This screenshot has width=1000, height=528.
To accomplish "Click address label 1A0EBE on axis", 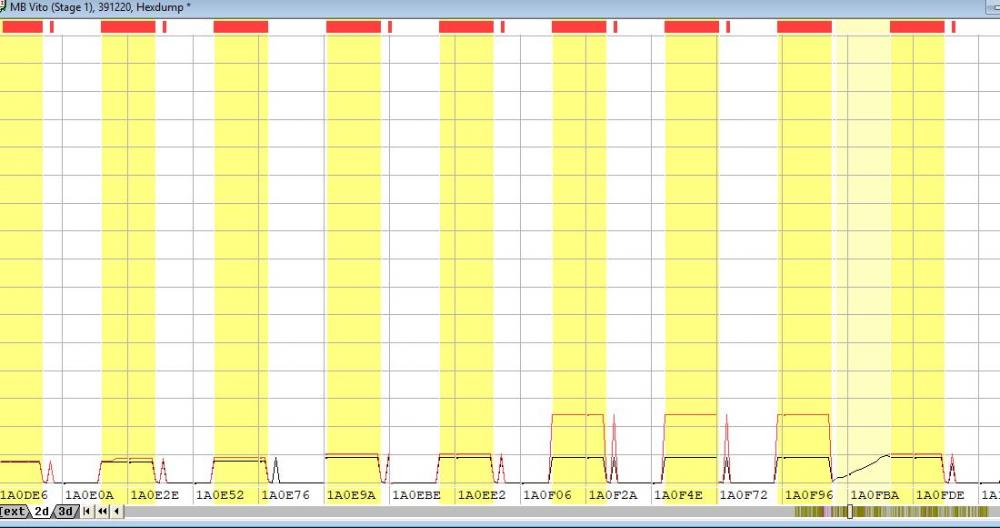I will tap(417, 495).
